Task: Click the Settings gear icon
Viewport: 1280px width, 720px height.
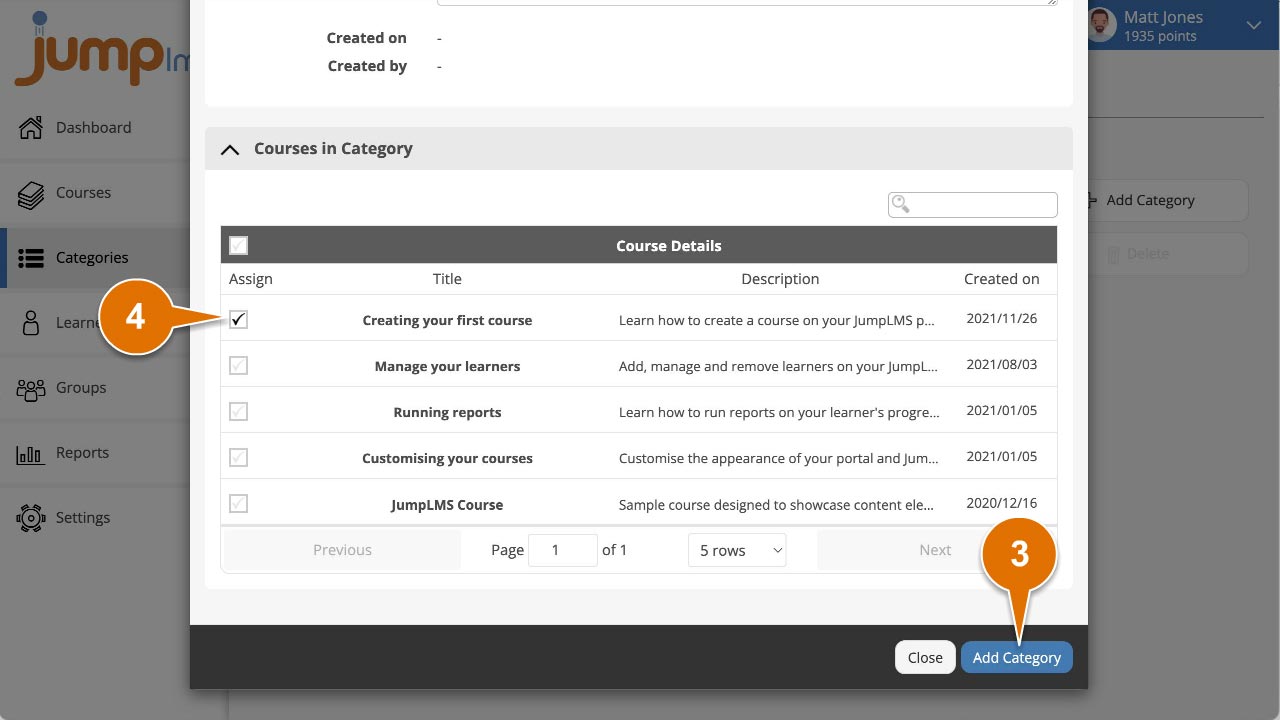Action: pos(31,518)
